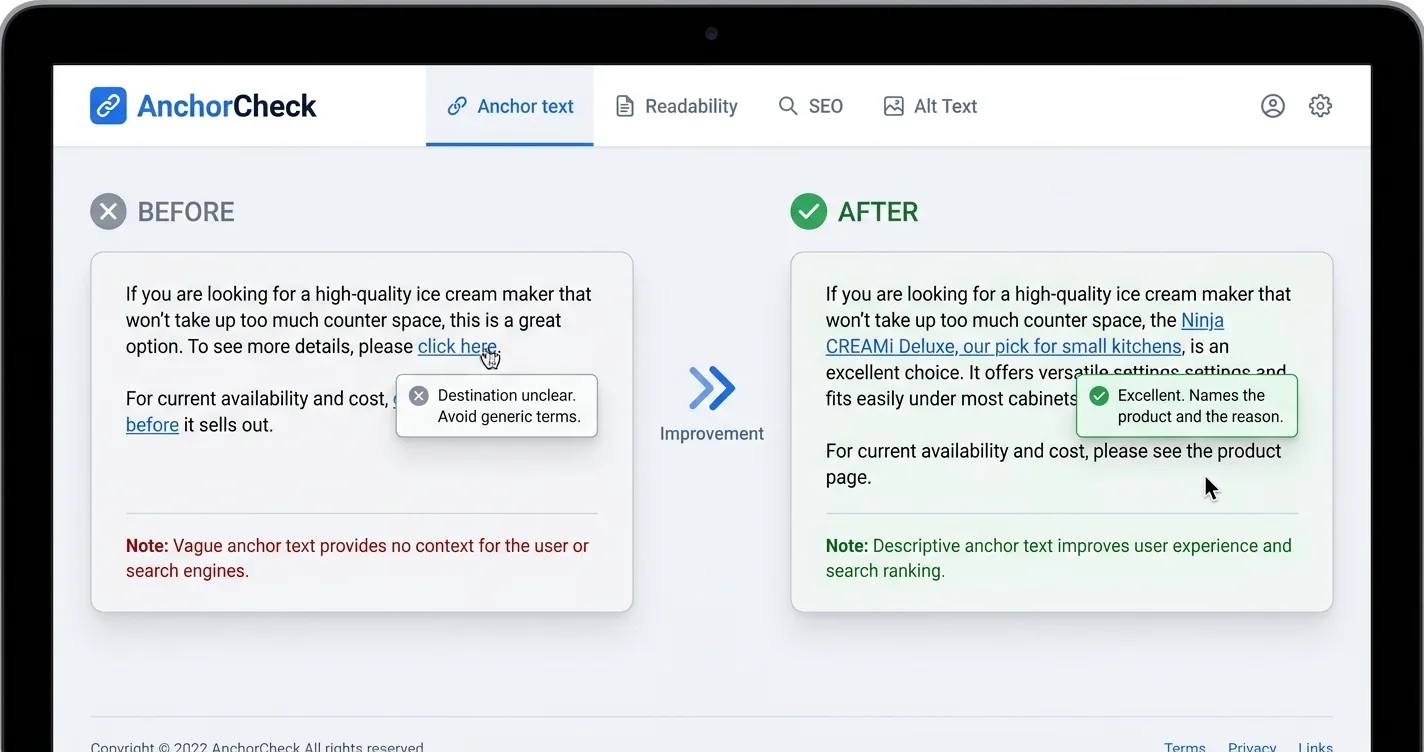Click the 'Excellent. Names the product' tooltip text

(1200, 406)
